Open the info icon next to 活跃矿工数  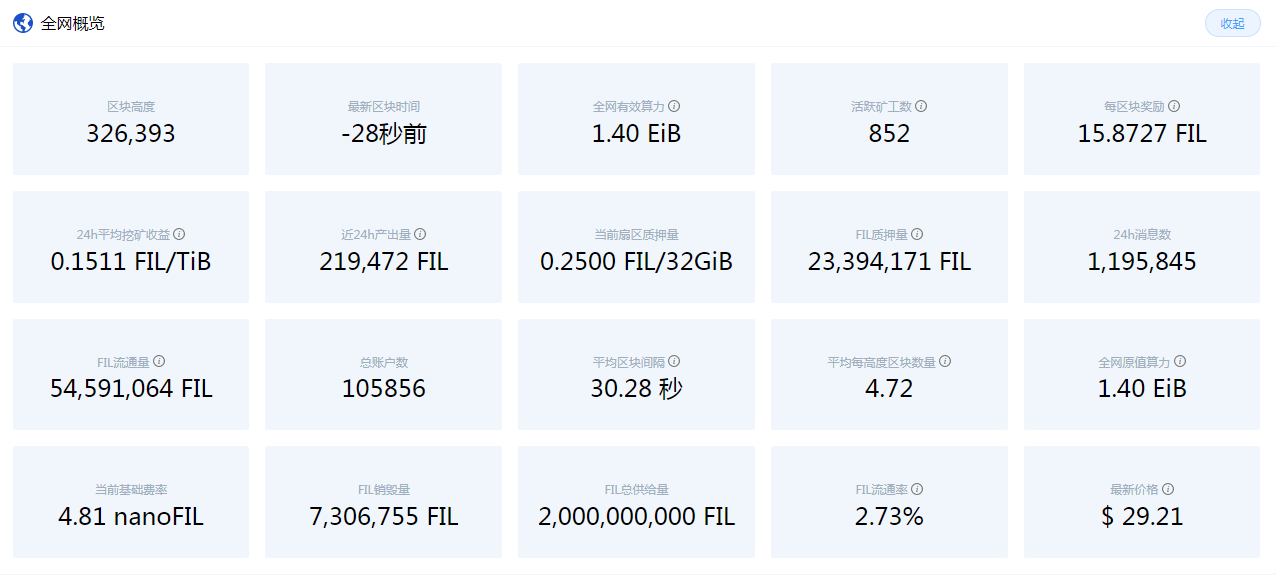tap(921, 106)
